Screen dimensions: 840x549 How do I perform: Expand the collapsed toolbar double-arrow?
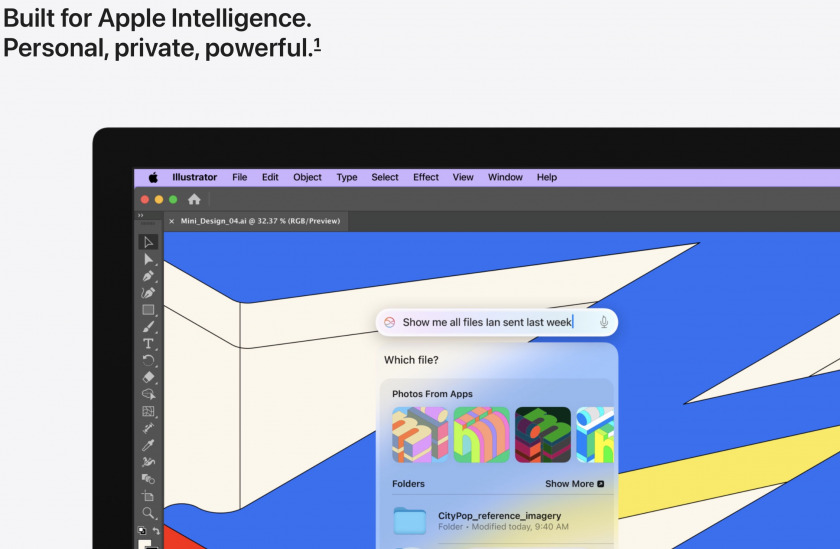(140, 215)
